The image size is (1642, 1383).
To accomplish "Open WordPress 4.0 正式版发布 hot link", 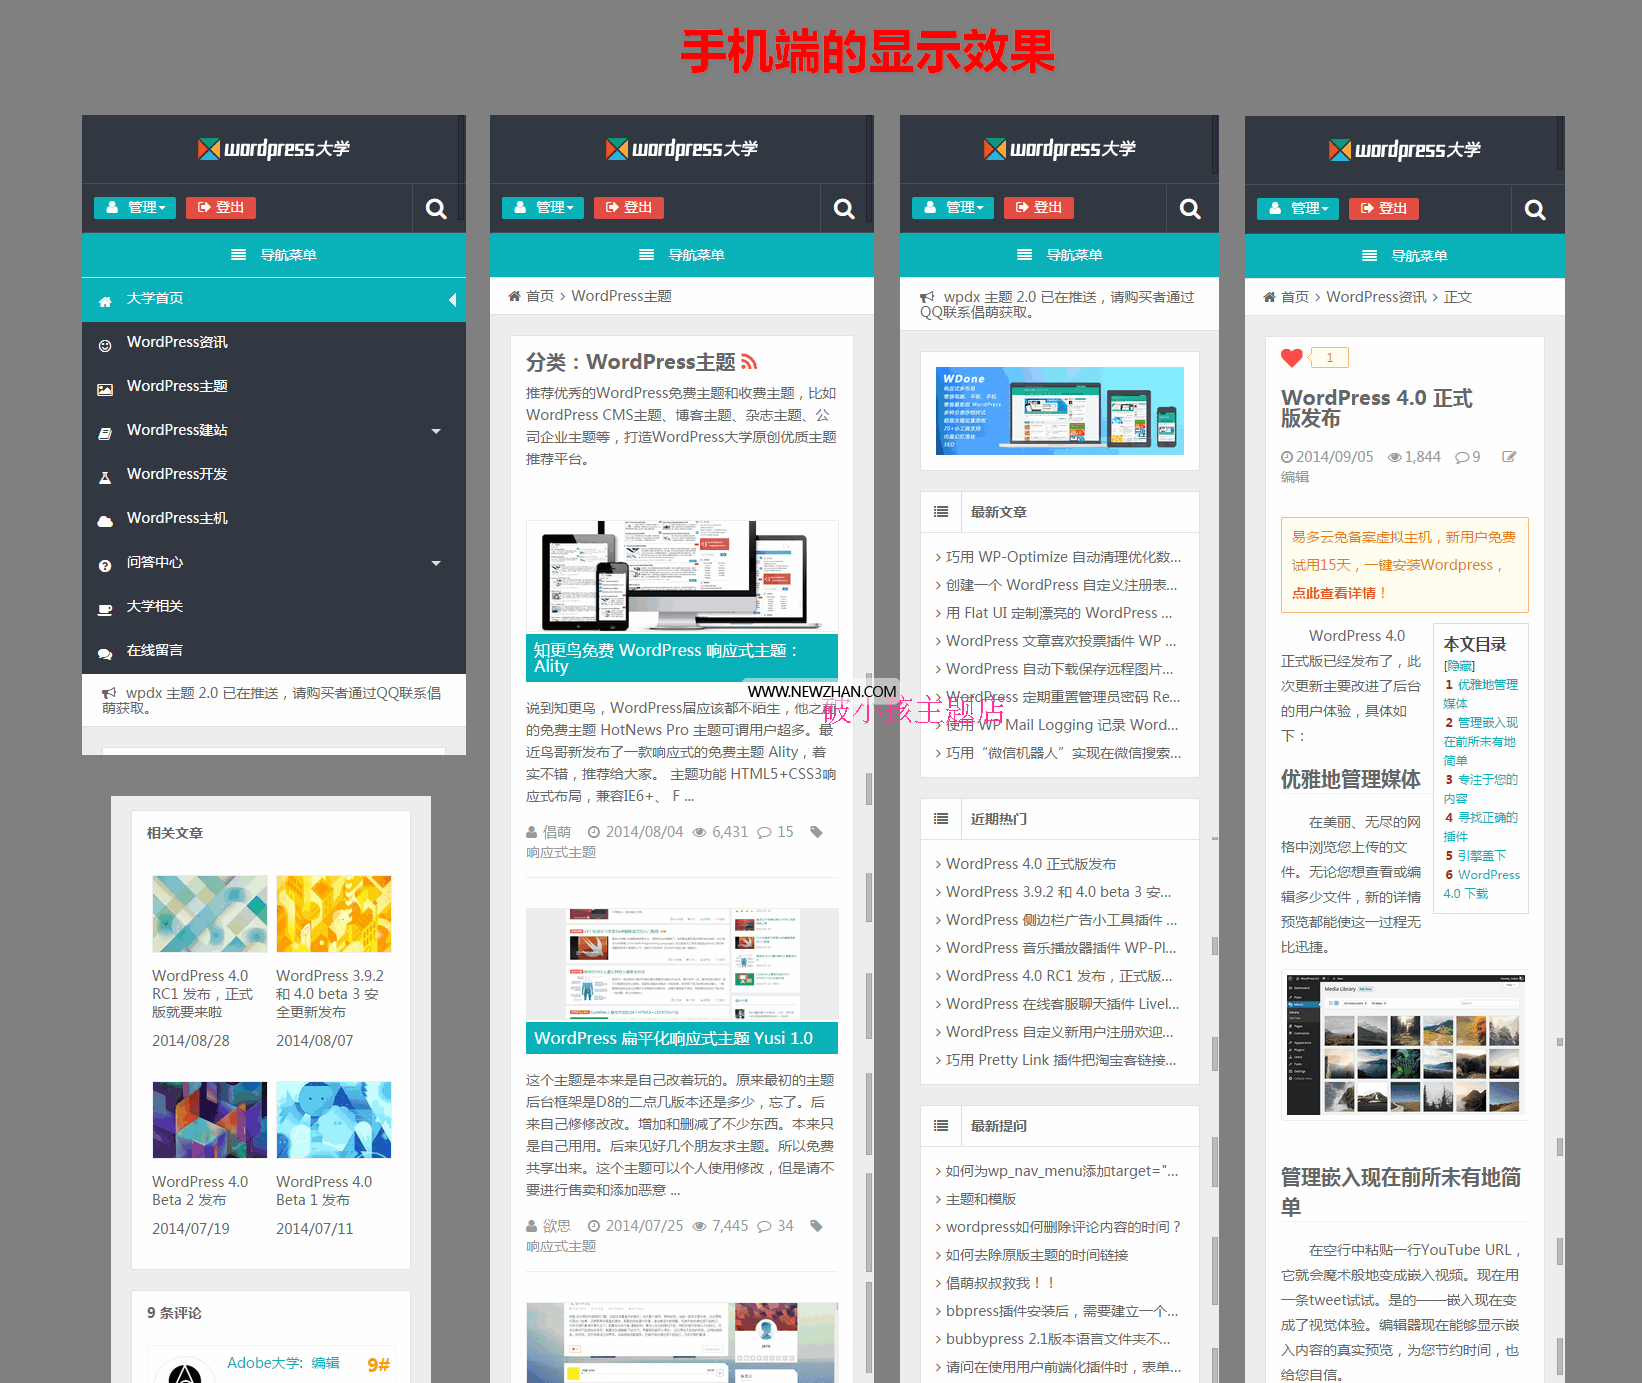I will 1031,864.
